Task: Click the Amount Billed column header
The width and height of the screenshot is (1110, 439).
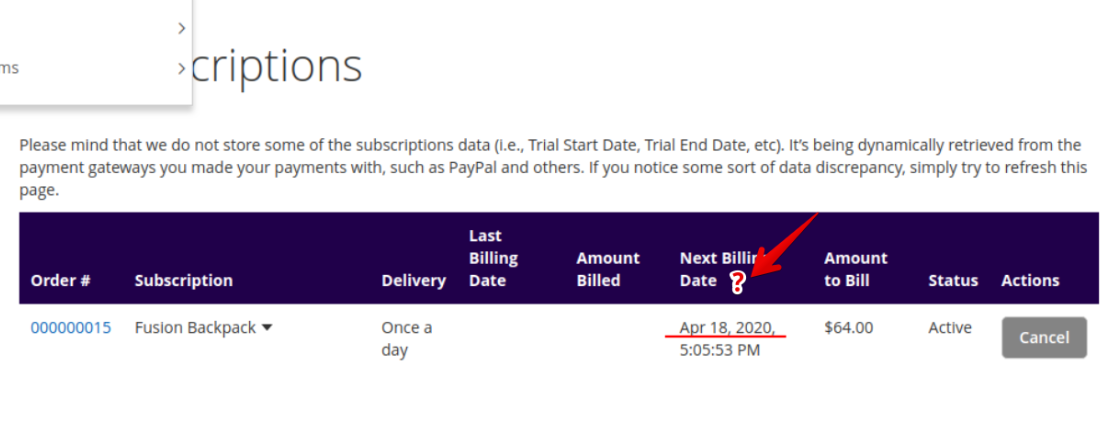Action: click(x=608, y=269)
